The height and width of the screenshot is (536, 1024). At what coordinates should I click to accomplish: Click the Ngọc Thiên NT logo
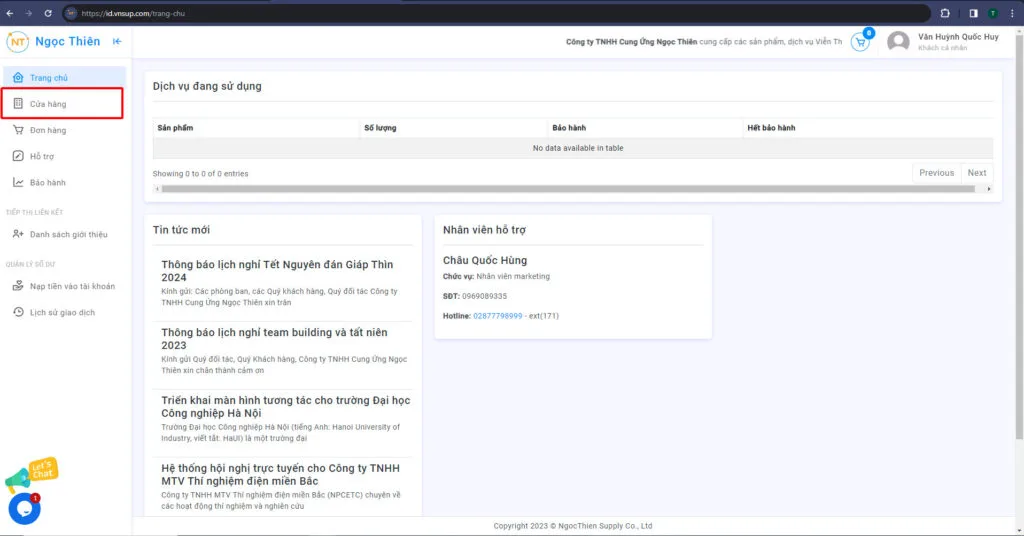(x=18, y=41)
